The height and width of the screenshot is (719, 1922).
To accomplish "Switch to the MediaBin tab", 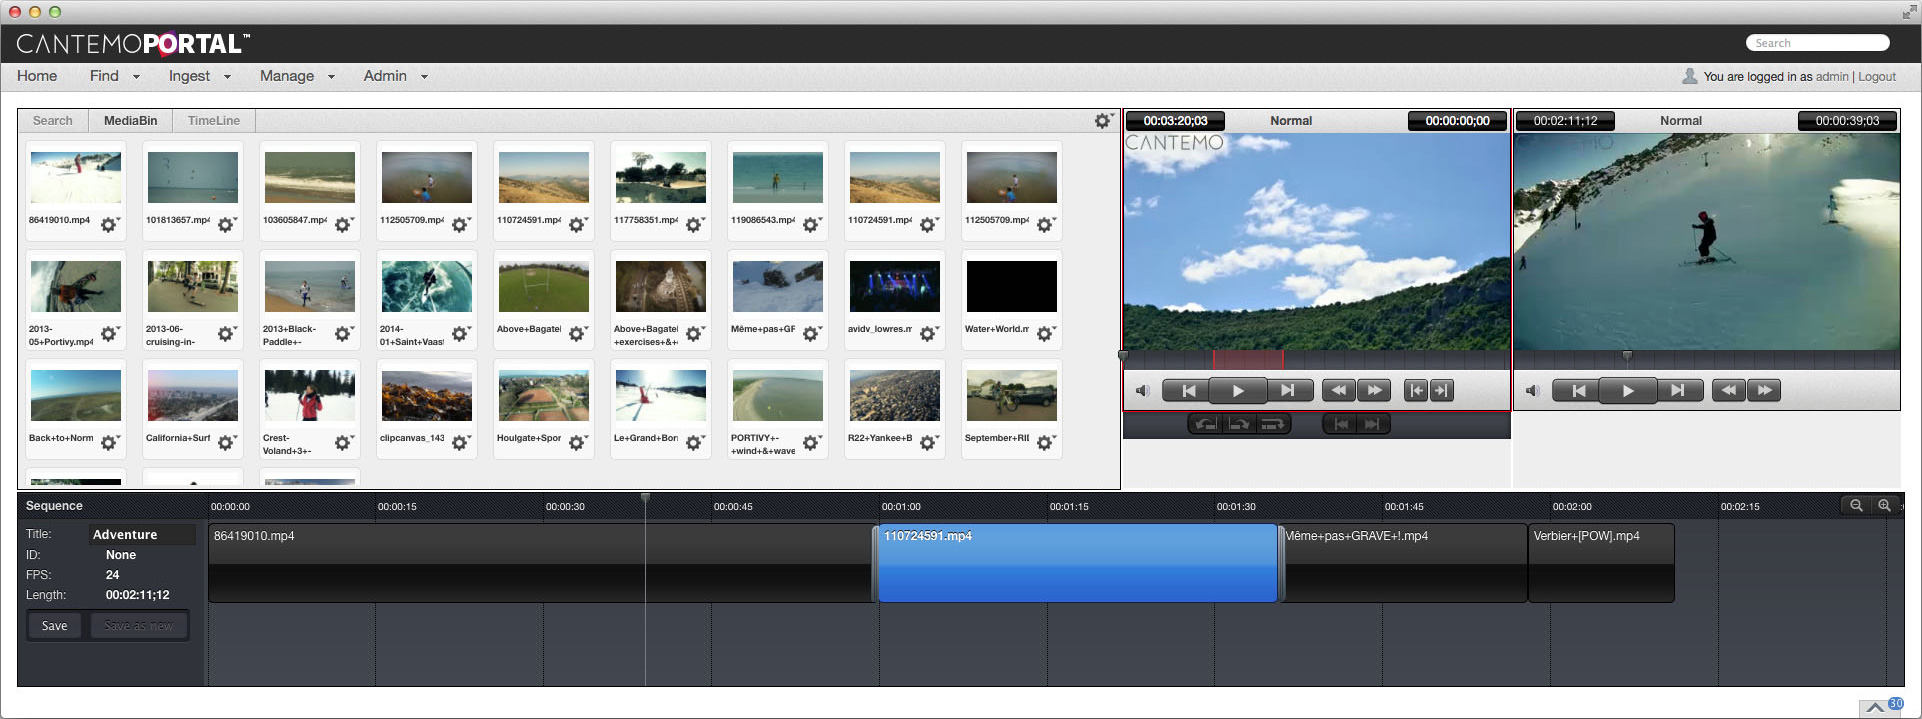I will tap(131, 121).
